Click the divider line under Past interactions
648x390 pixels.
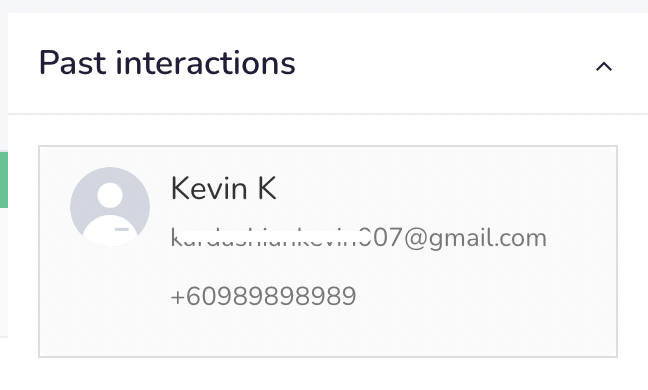[x=328, y=113]
